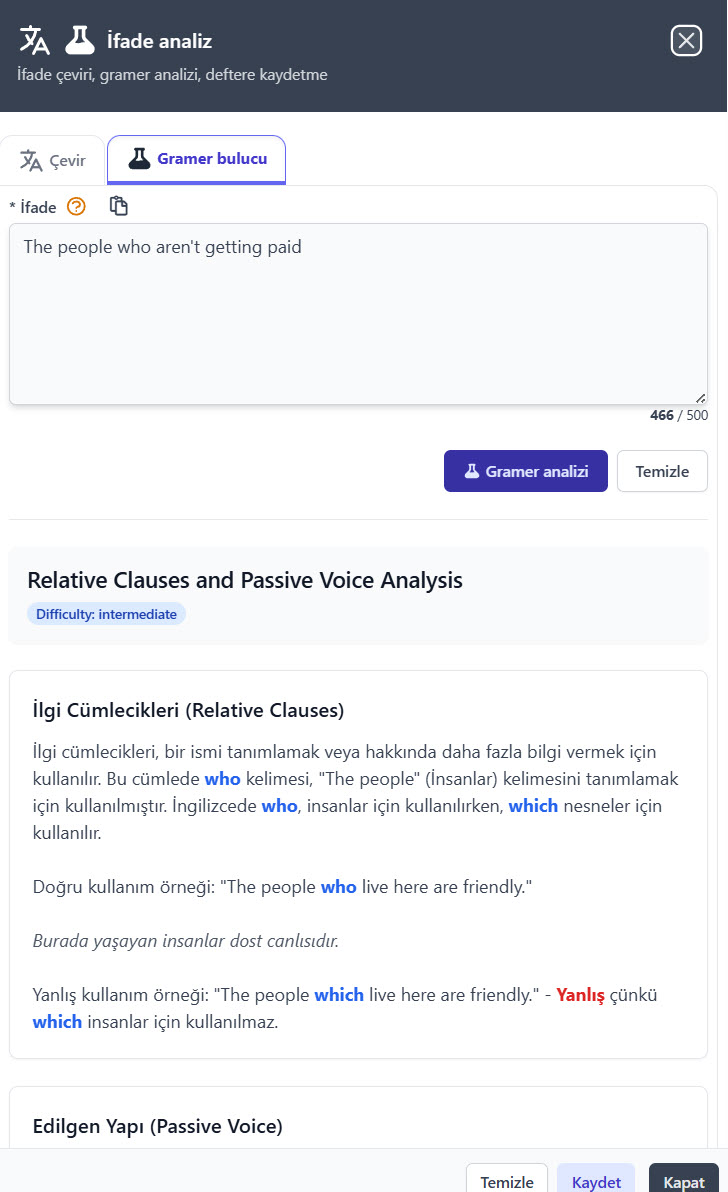Select the Gramer bulucu tab
The height and width of the screenshot is (1192, 728).
(x=197, y=159)
